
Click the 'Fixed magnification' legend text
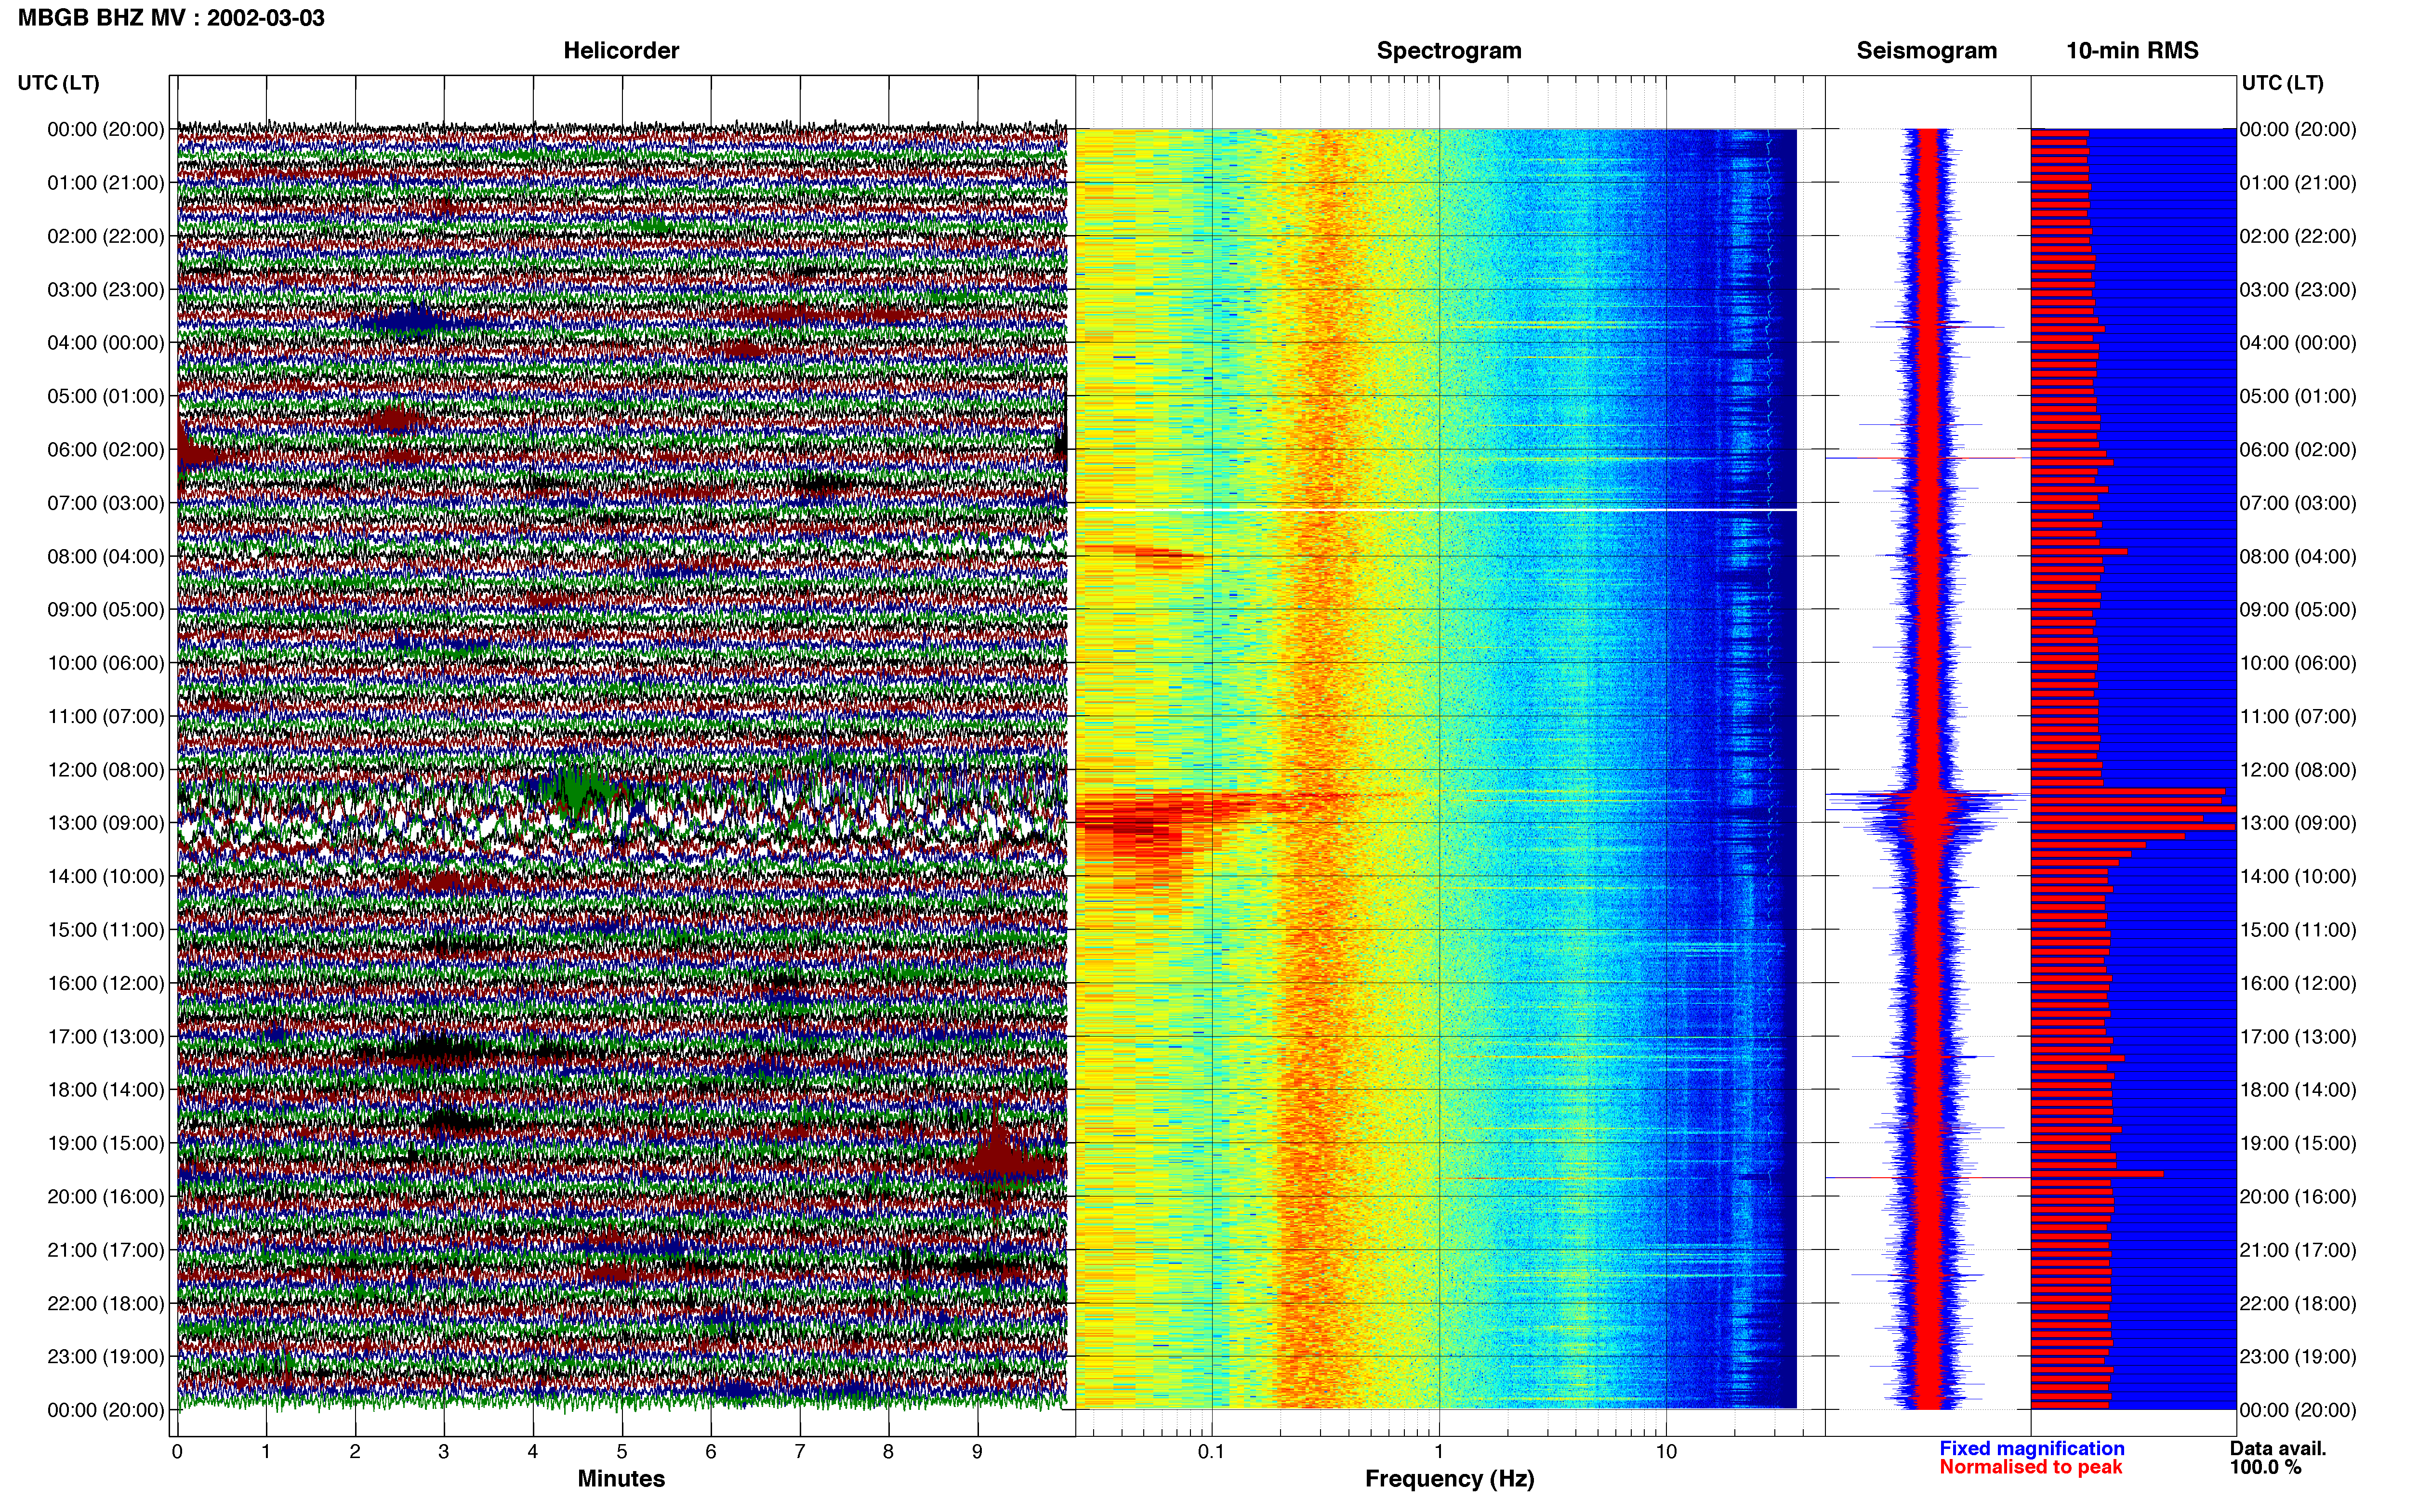2031,1448
